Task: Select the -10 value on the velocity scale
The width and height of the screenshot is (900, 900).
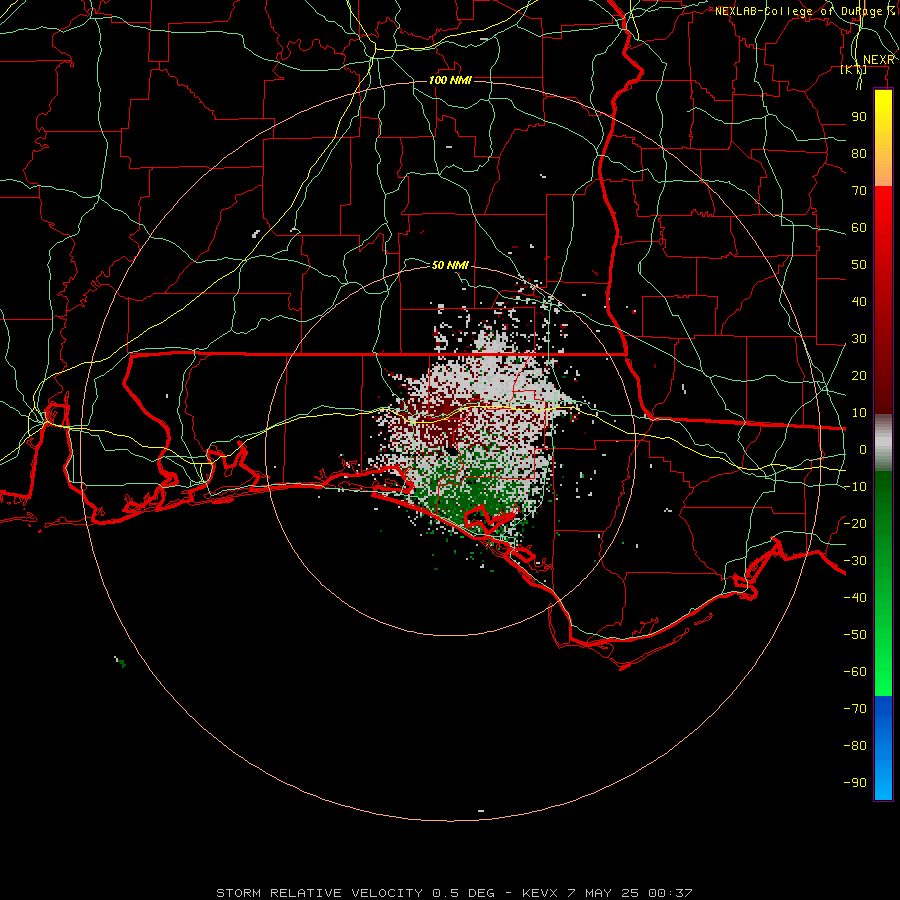Action: (855, 487)
